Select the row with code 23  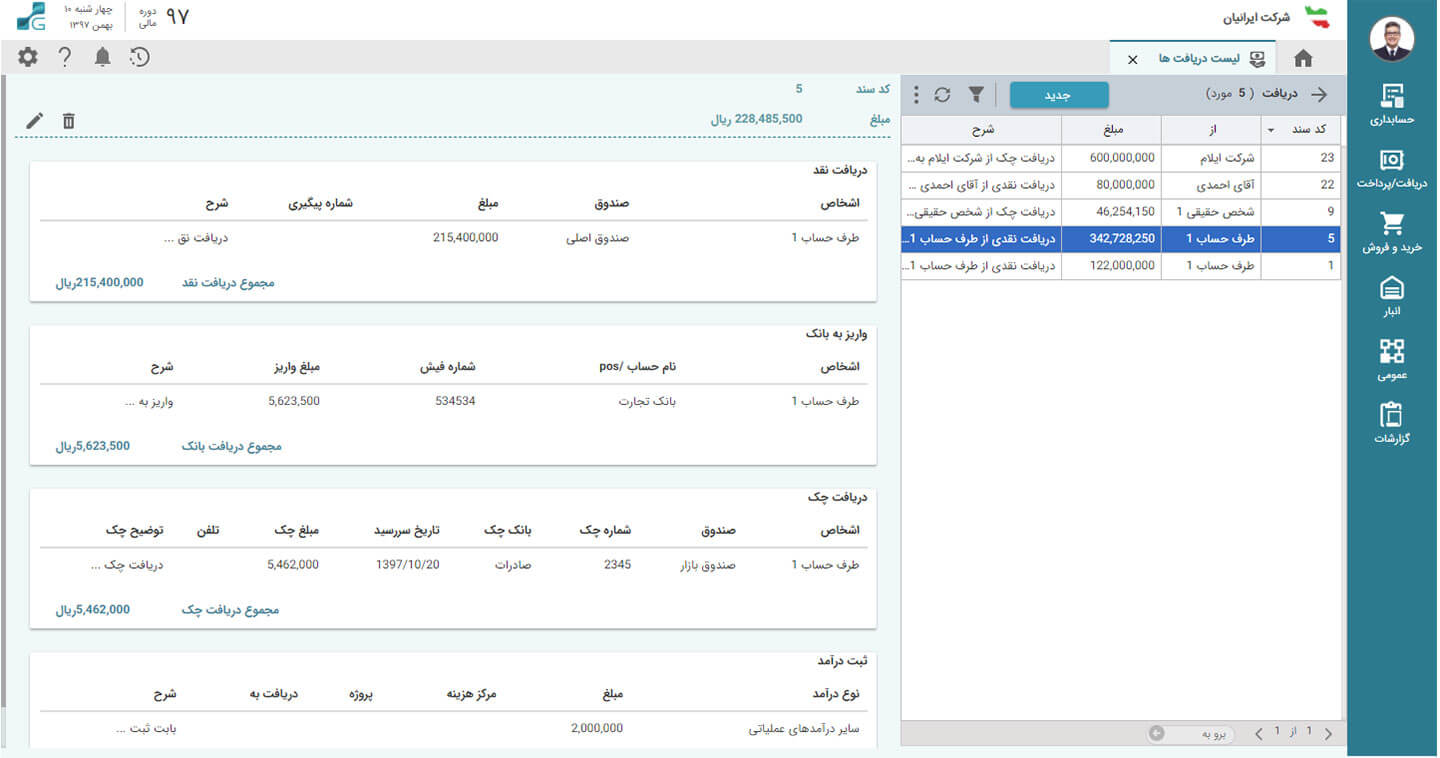[1121, 158]
